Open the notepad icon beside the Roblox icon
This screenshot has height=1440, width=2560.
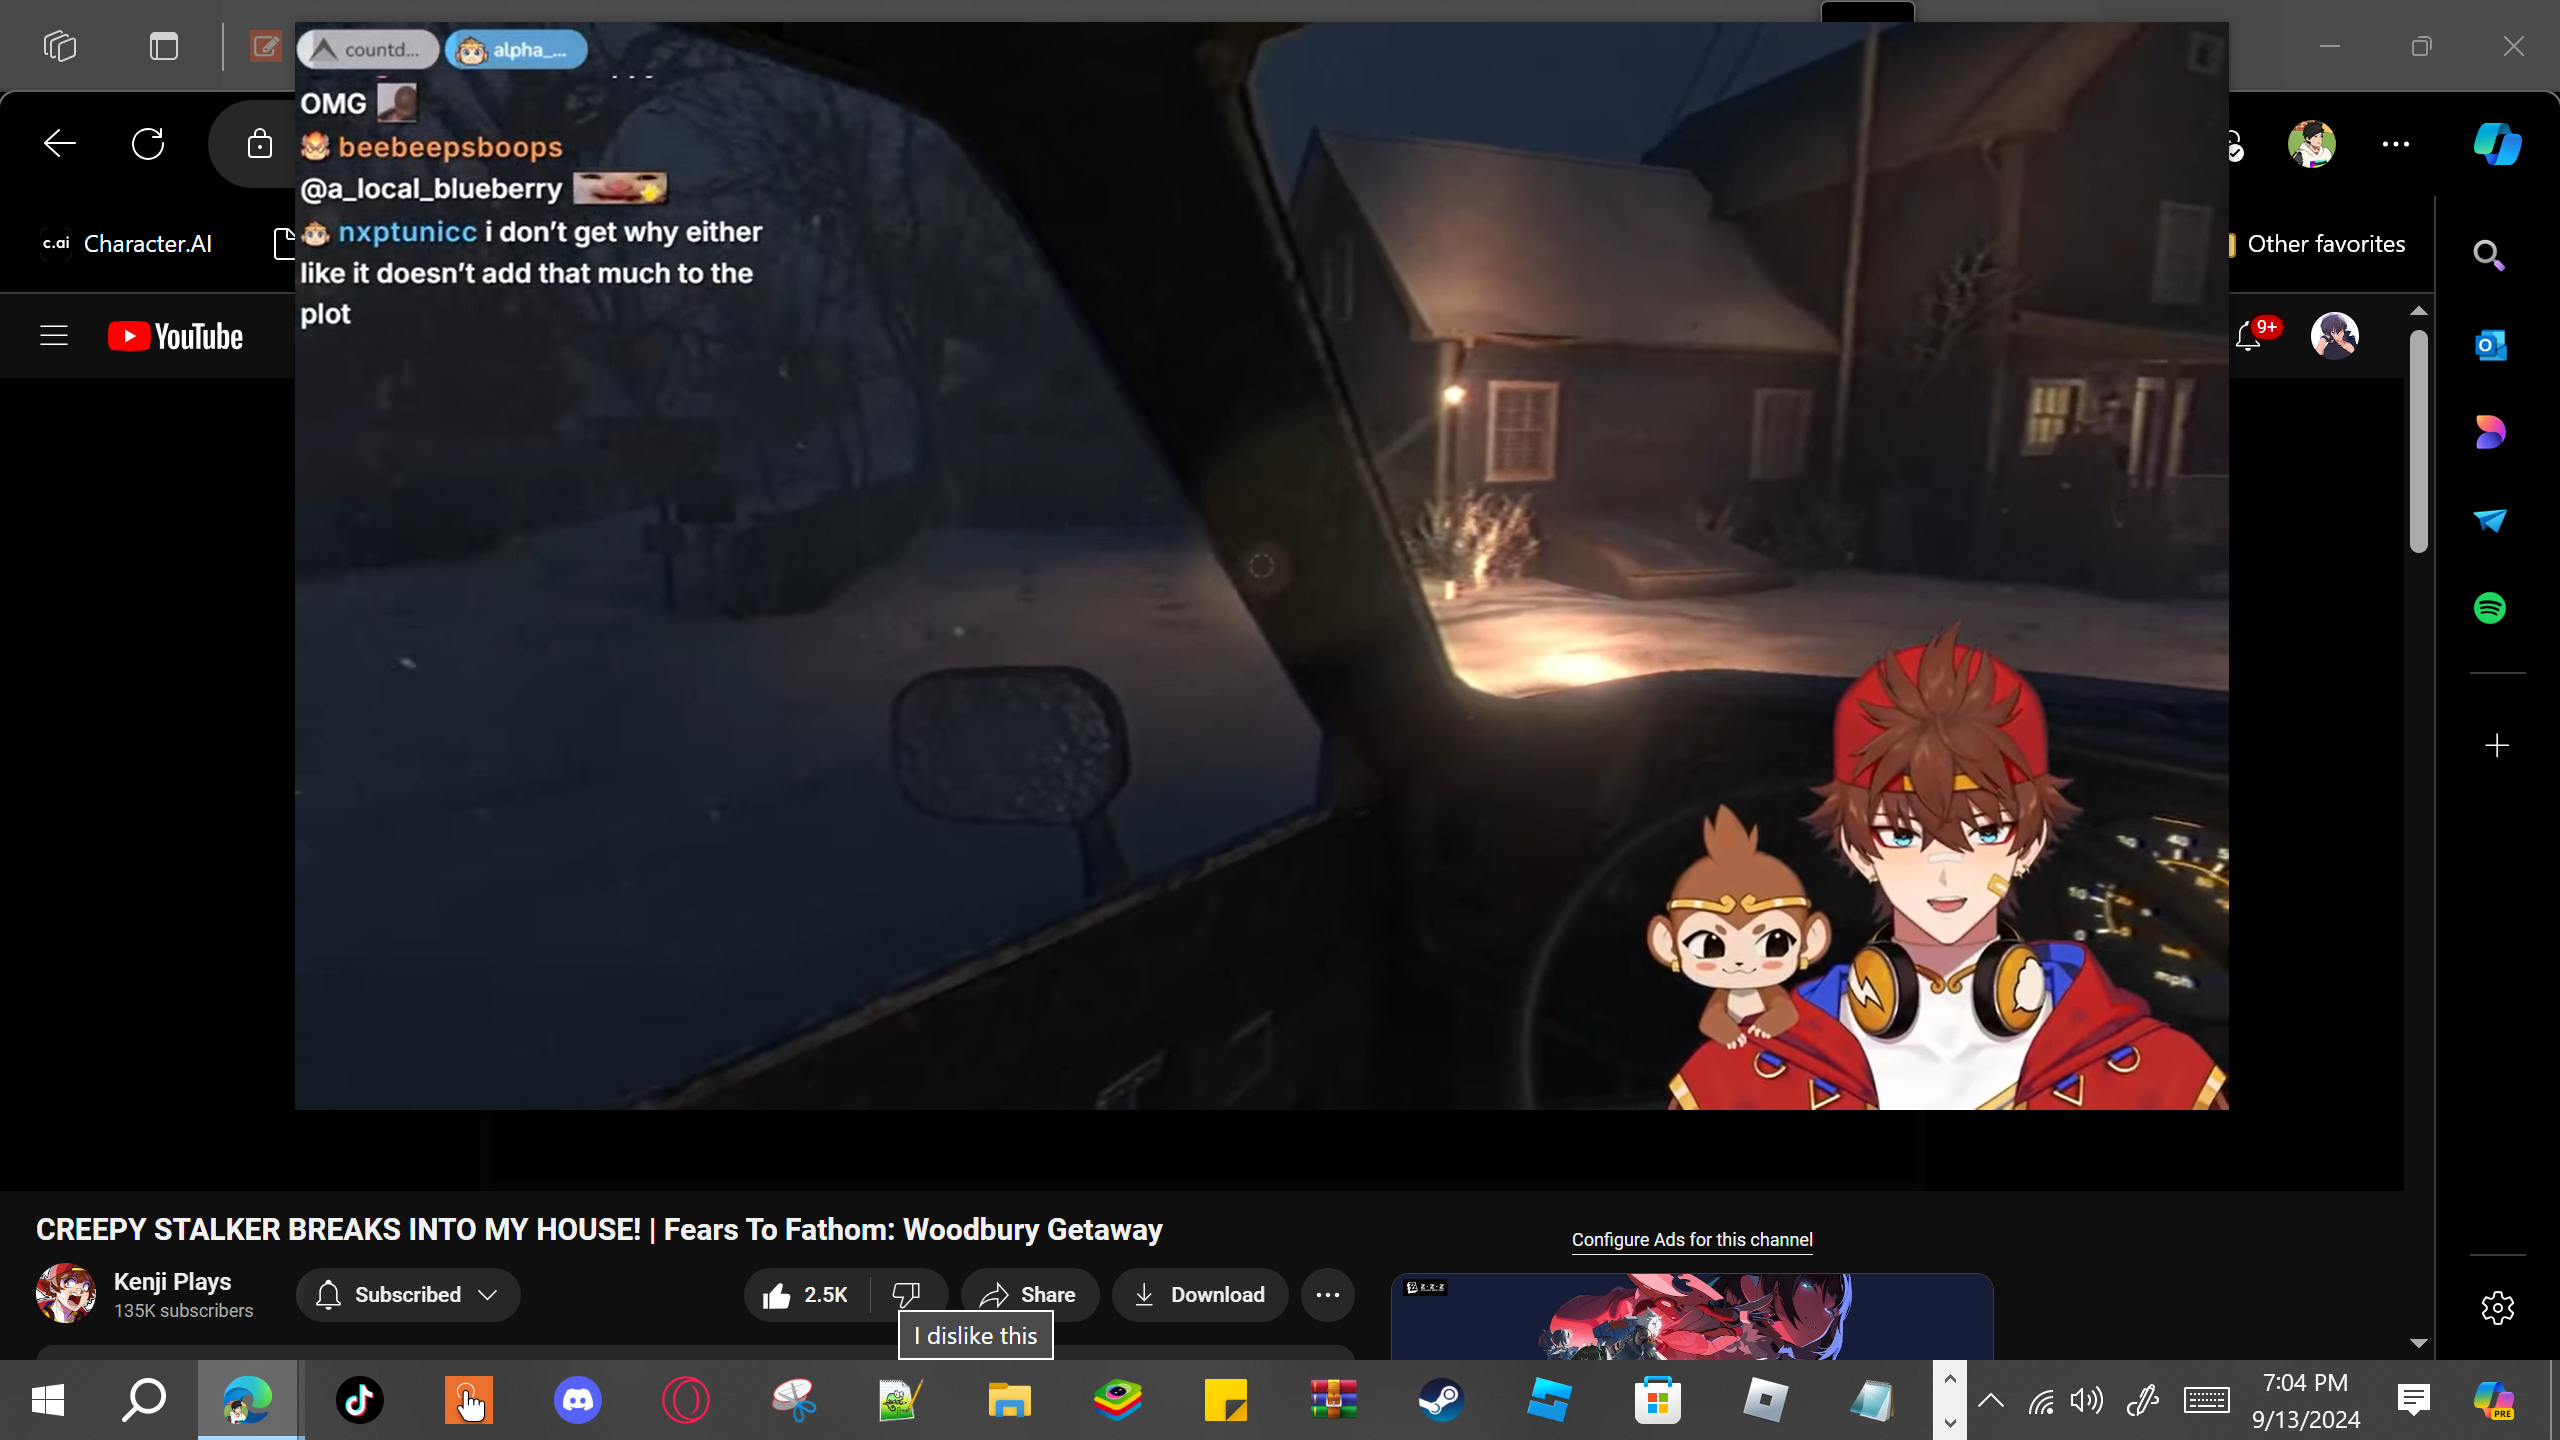(x=1873, y=1400)
